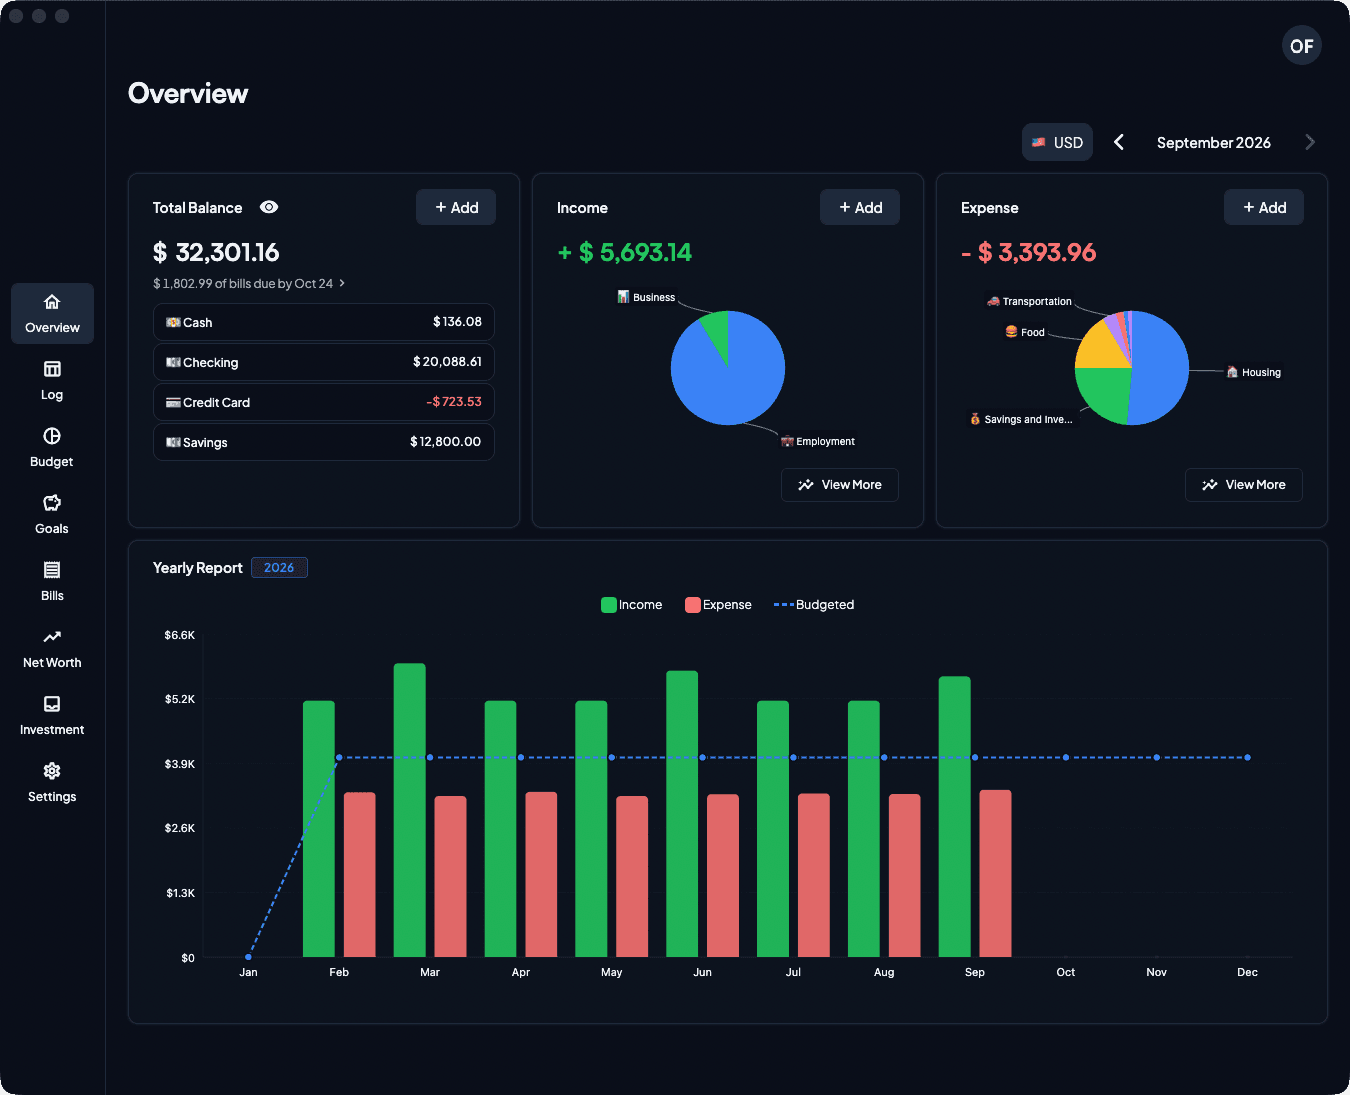
Task: View More in Expense card
Action: point(1244,485)
